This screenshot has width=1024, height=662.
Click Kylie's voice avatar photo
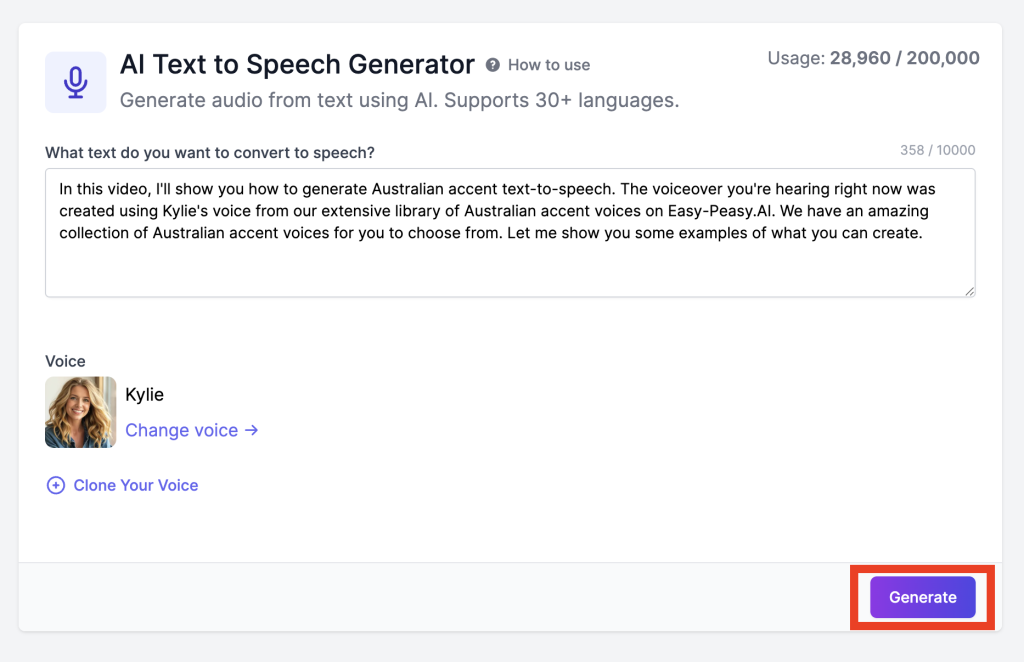pyautogui.click(x=81, y=412)
